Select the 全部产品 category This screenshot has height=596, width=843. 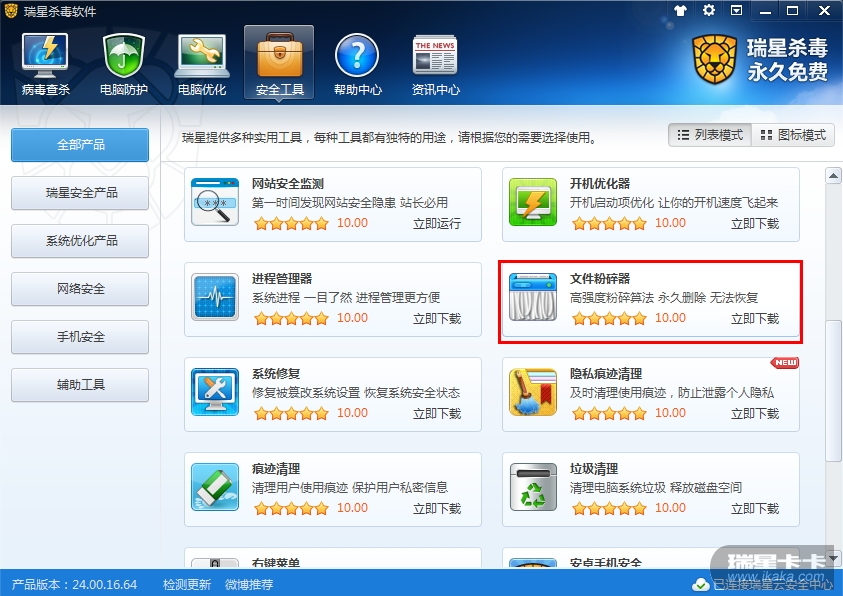(80, 145)
